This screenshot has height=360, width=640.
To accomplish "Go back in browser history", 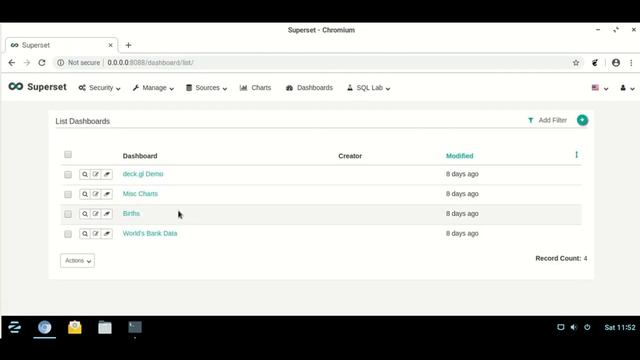I will click(x=11, y=62).
